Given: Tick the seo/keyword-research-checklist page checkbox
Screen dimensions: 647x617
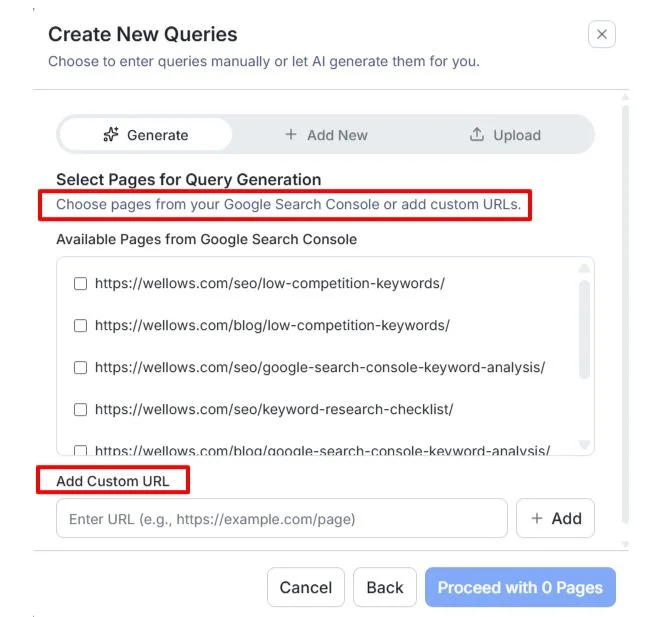Looking at the screenshot, I should pos(81,410).
